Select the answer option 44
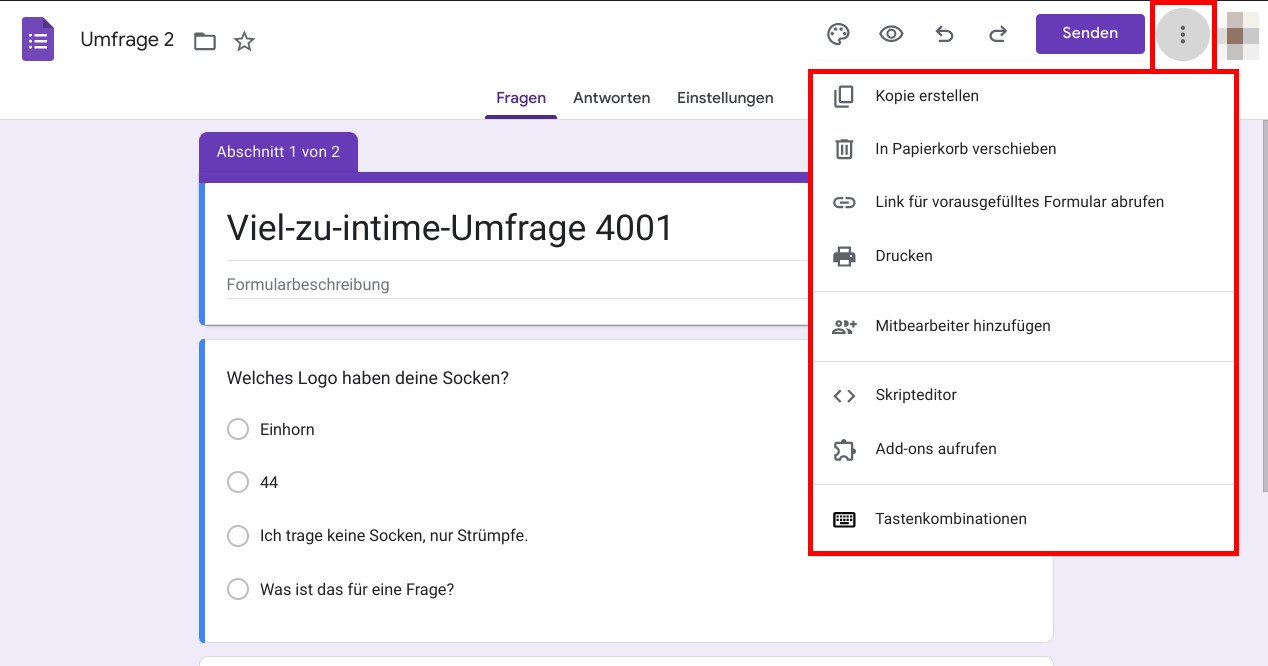1268x666 pixels. pyautogui.click(x=238, y=482)
